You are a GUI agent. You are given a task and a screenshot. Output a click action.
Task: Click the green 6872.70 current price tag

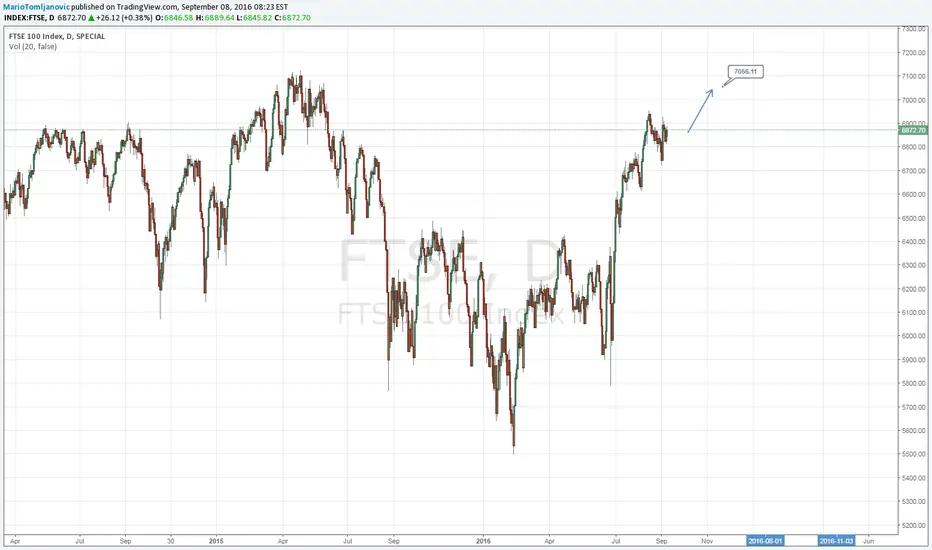[914, 130]
